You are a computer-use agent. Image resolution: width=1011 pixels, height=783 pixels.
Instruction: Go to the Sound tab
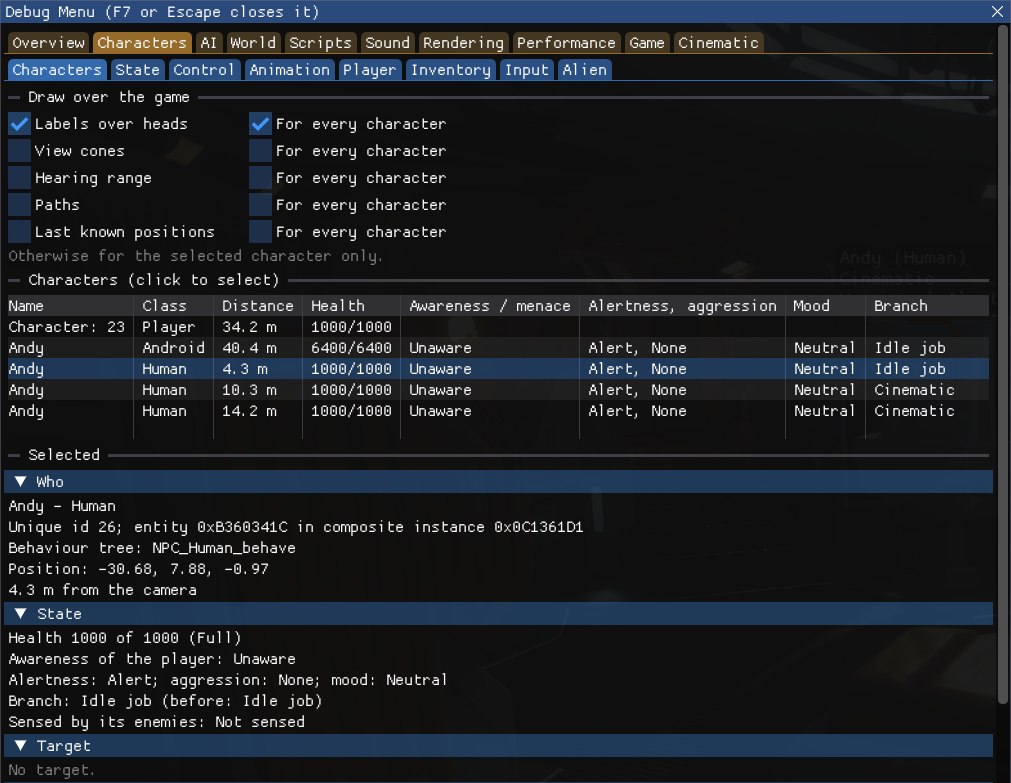pos(387,43)
